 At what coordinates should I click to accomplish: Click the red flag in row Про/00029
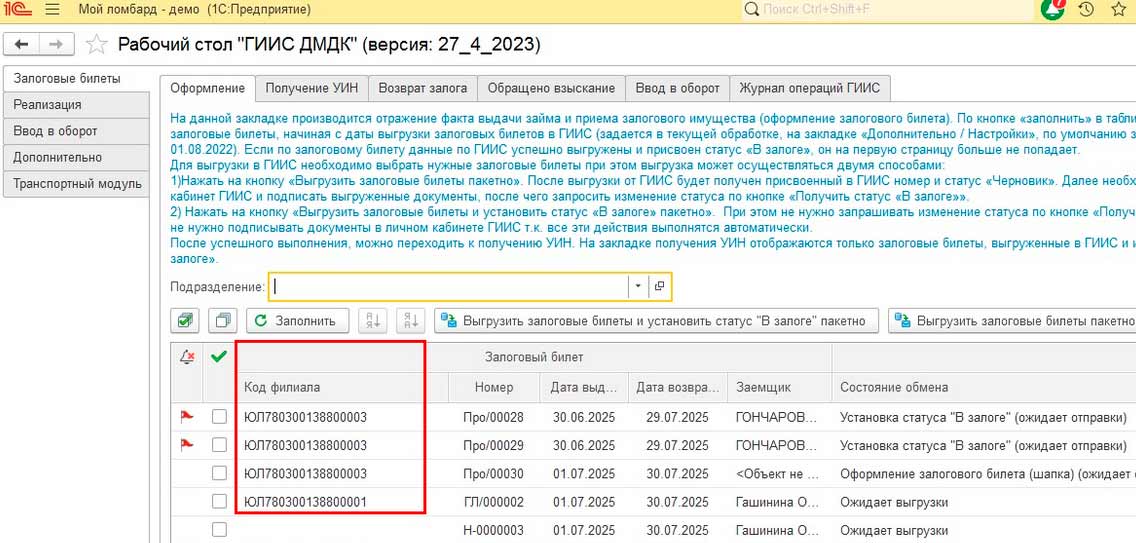187,445
